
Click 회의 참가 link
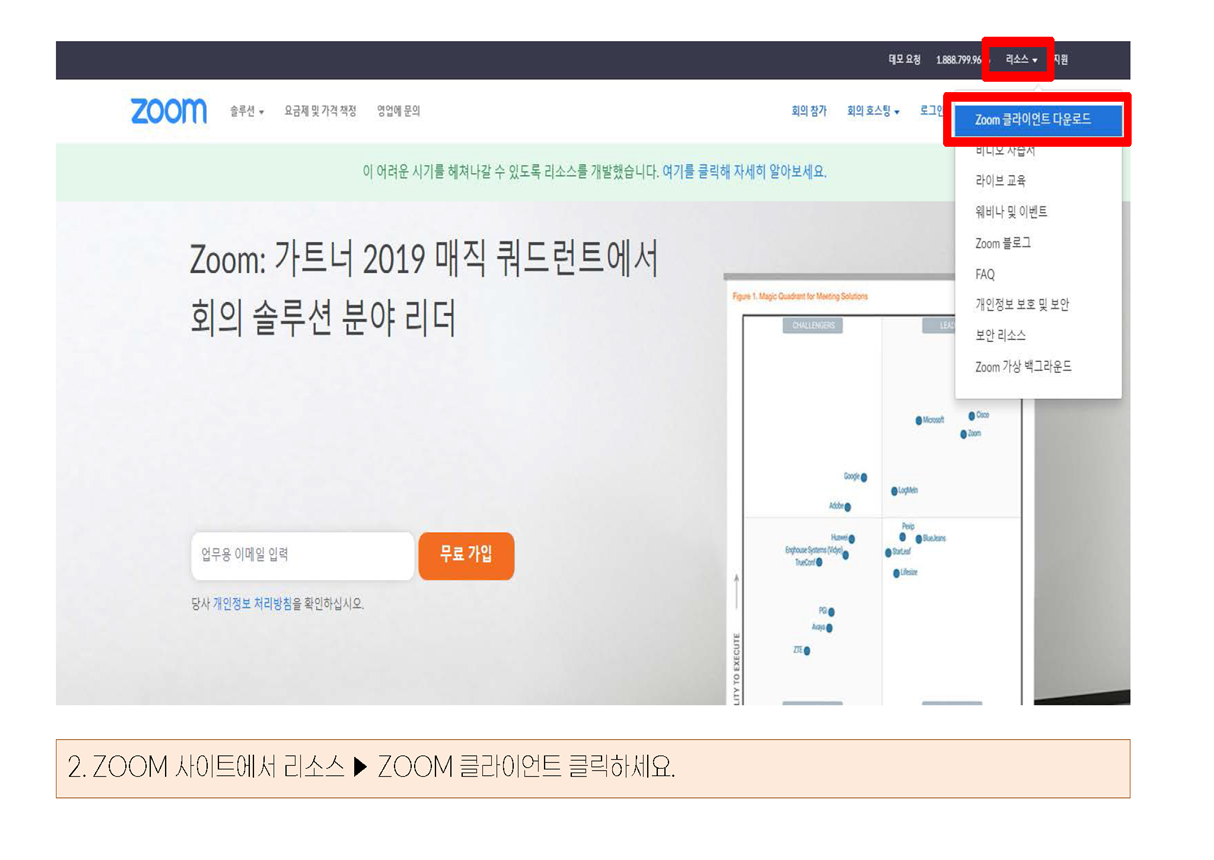(x=808, y=112)
